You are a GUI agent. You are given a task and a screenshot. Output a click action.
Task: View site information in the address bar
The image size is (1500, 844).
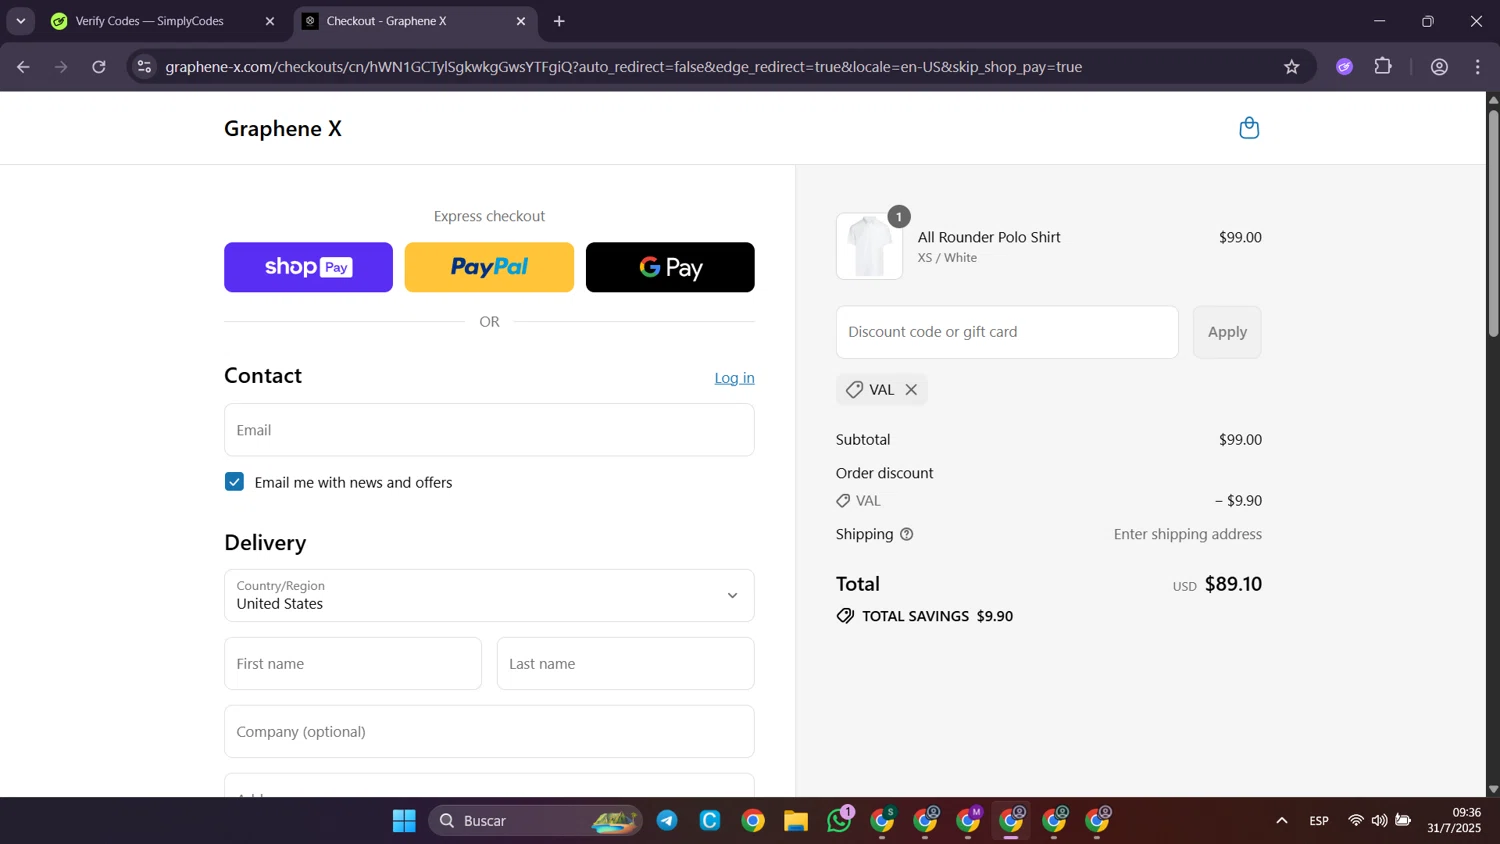[144, 67]
